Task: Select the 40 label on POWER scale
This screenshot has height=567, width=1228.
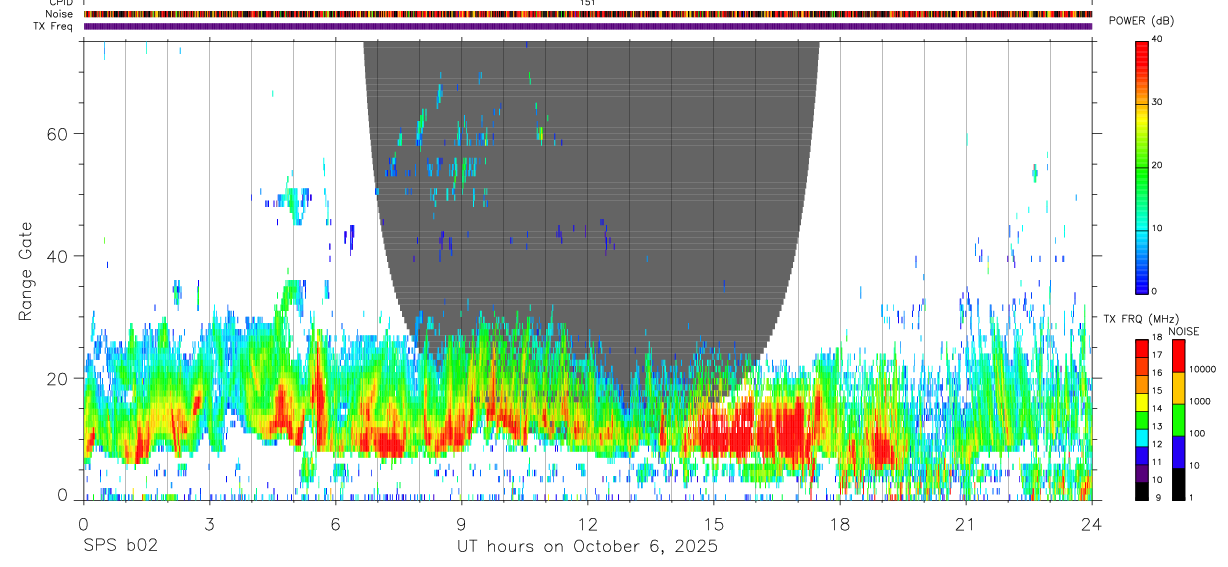Action: [x=1157, y=40]
